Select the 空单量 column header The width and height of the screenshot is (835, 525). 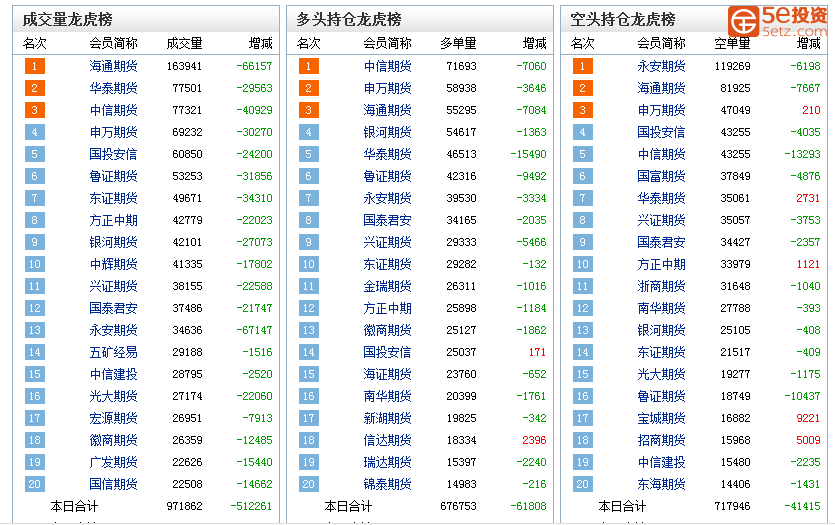point(732,43)
